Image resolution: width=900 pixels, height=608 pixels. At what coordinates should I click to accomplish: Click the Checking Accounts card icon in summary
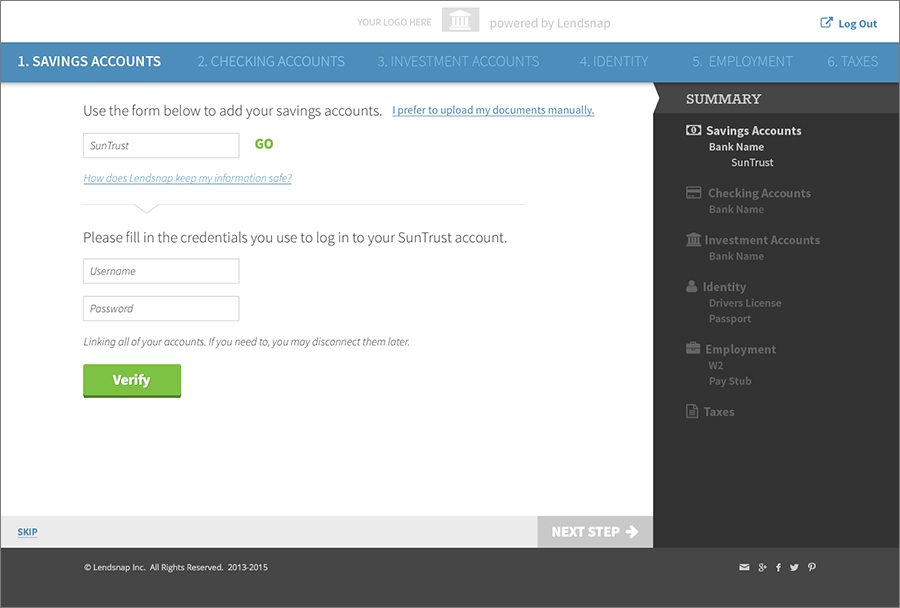pyautogui.click(x=693, y=193)
